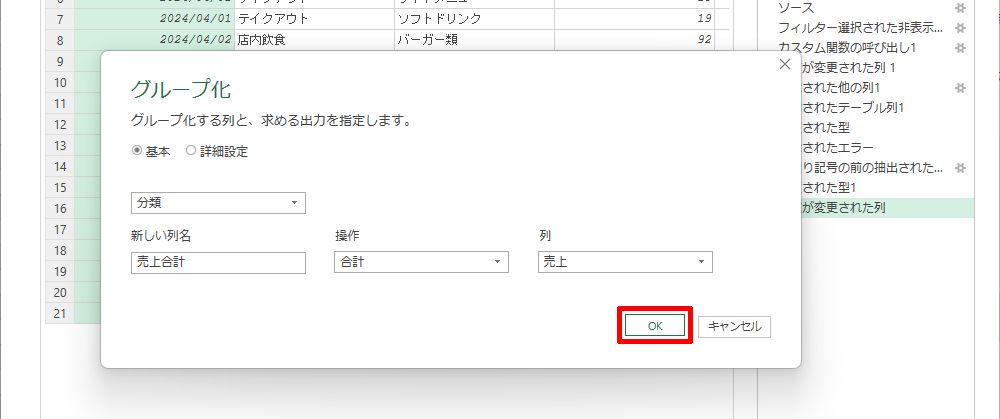Select the 詳細設定 radio button
1000x419 pixels.
pos(191,151)
